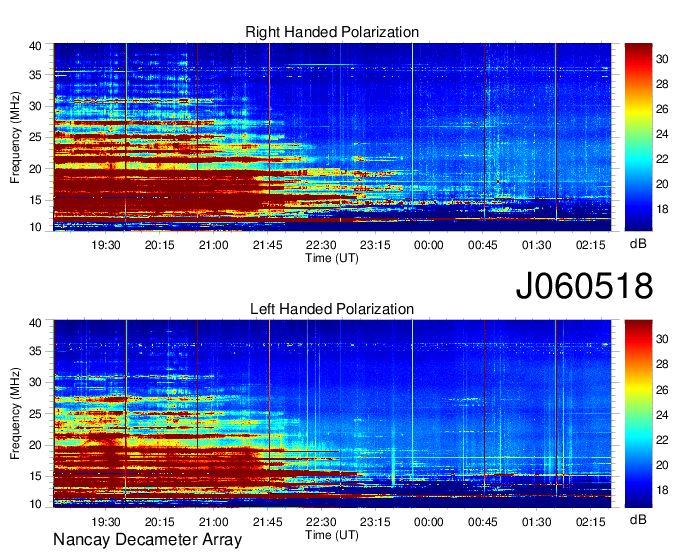Viewport: 680px width, 552px height.
Task: Click the "21:00" tick on the bottom plot
Action: click(213, 522)
